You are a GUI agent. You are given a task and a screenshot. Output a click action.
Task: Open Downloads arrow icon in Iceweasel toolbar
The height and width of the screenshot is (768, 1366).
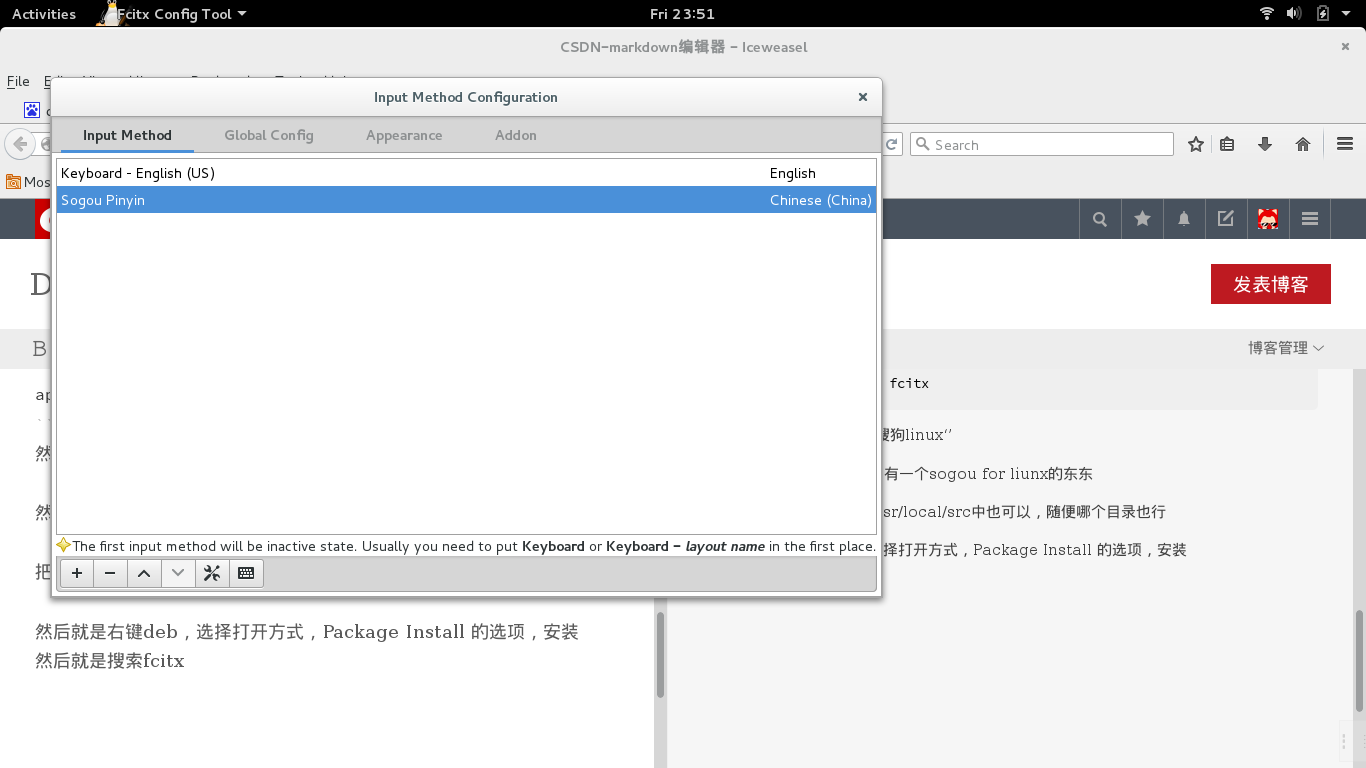pos(1265,144)
